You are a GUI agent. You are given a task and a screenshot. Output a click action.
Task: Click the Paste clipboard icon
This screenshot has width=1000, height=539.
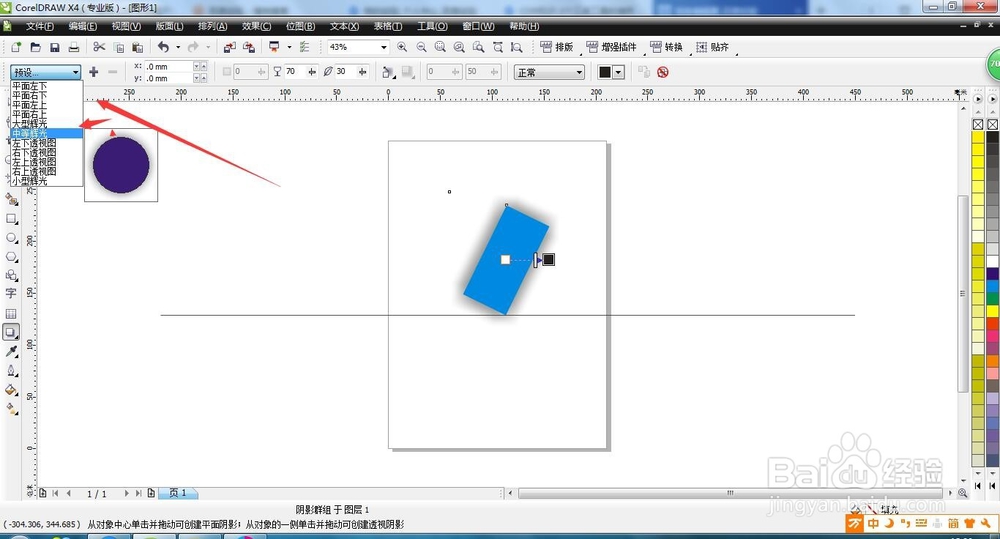(137, 47)
